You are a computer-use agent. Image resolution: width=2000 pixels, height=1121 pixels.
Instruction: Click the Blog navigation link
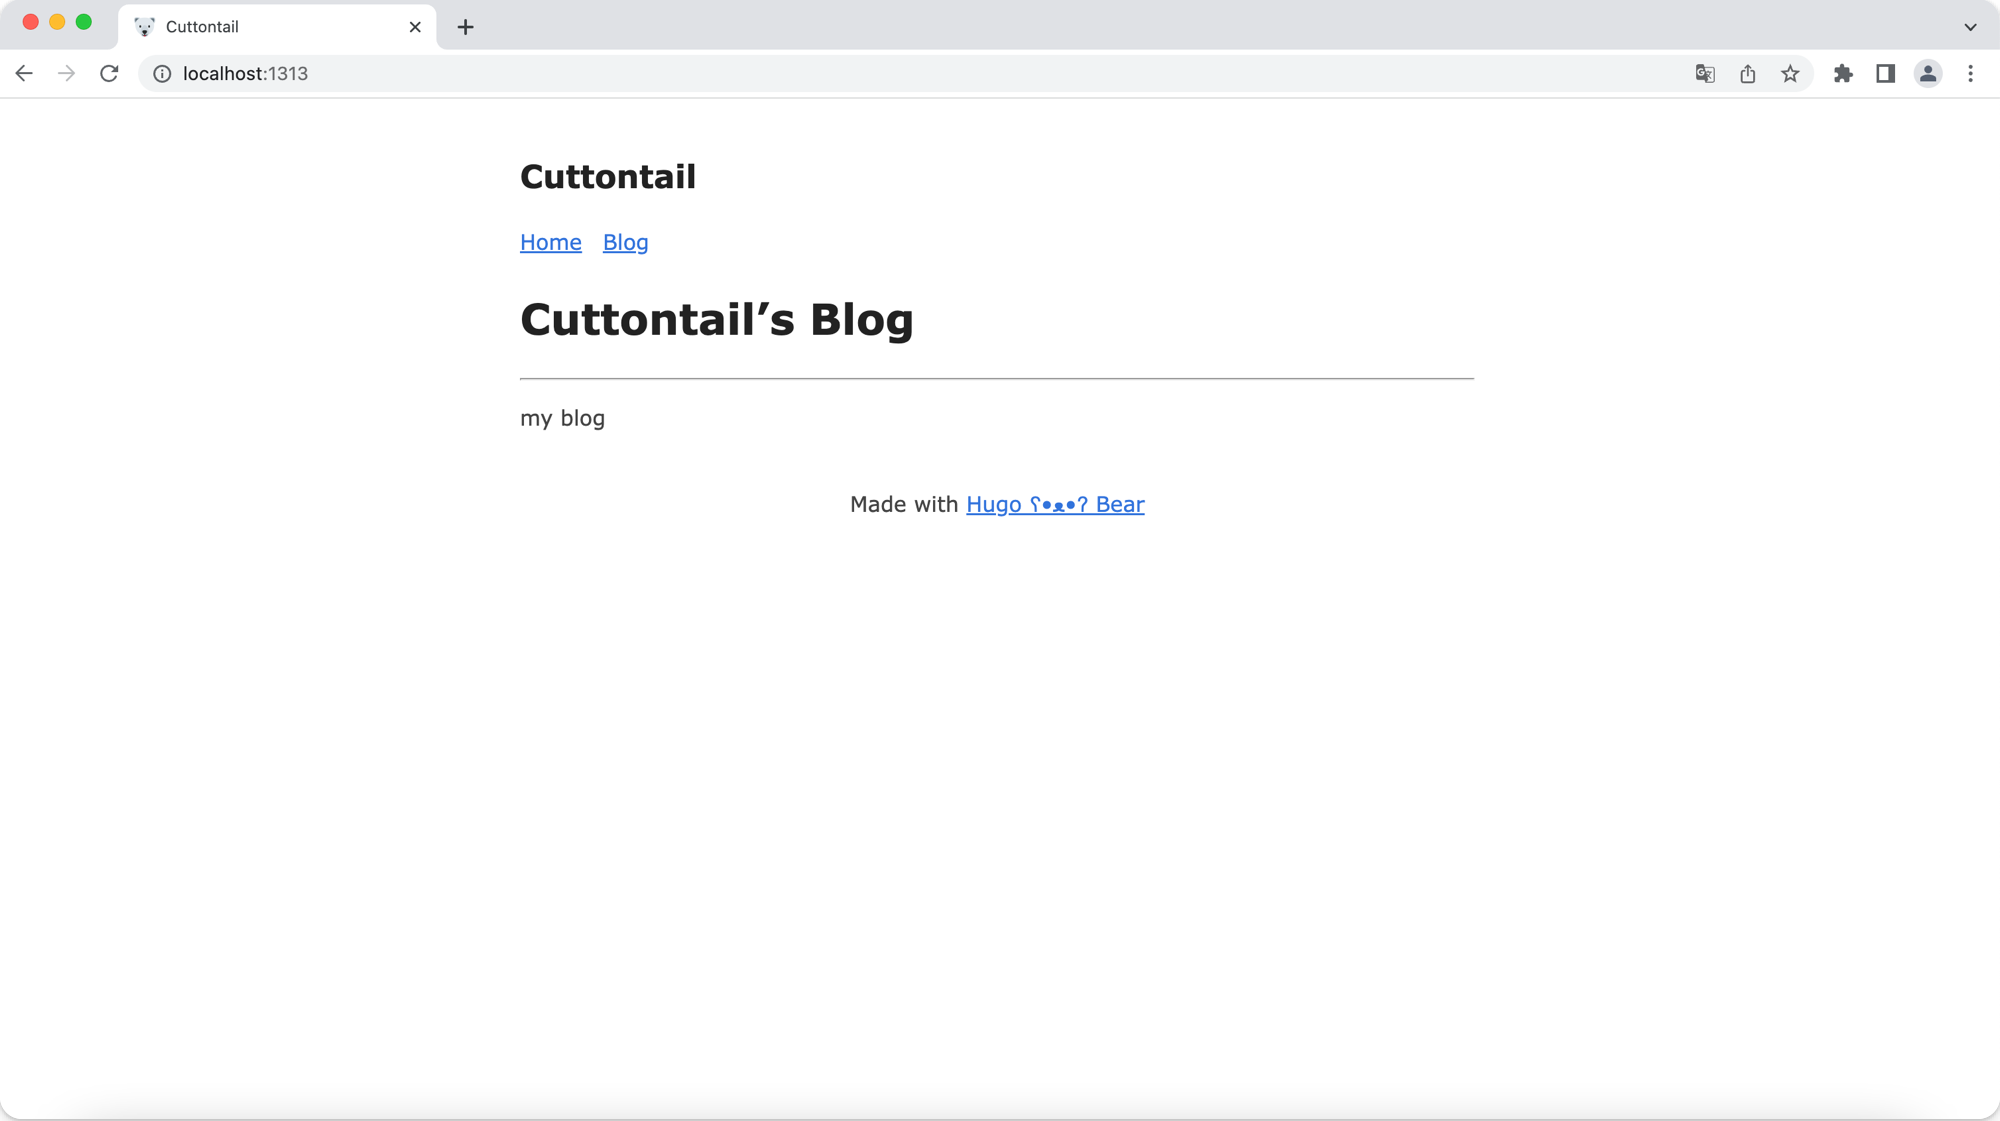[625, 242]
